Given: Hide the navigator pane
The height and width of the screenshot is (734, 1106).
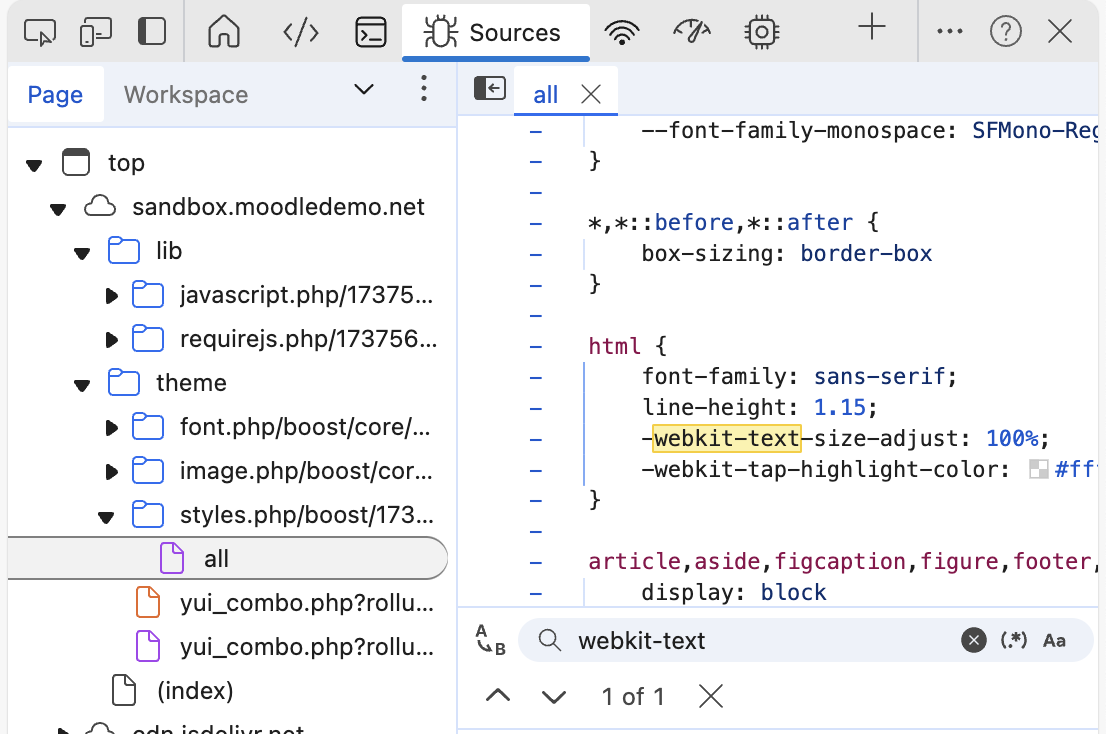Looking at the screenshot, I should pyautogui.click(x=490, y=90).
